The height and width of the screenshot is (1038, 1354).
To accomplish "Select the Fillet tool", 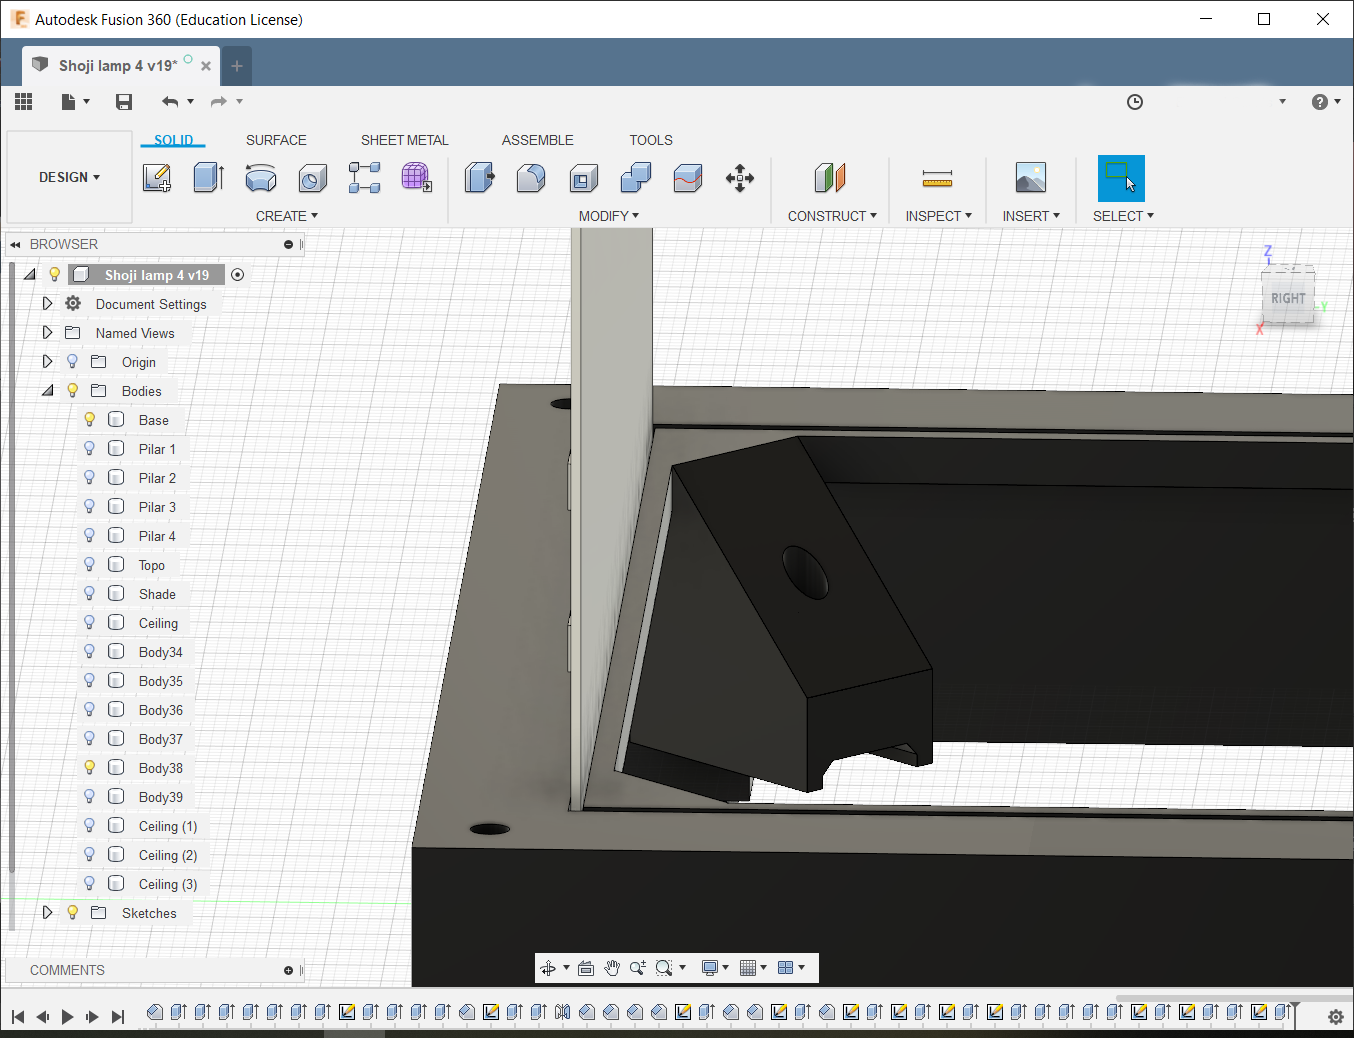I will (x=531, y=178).
